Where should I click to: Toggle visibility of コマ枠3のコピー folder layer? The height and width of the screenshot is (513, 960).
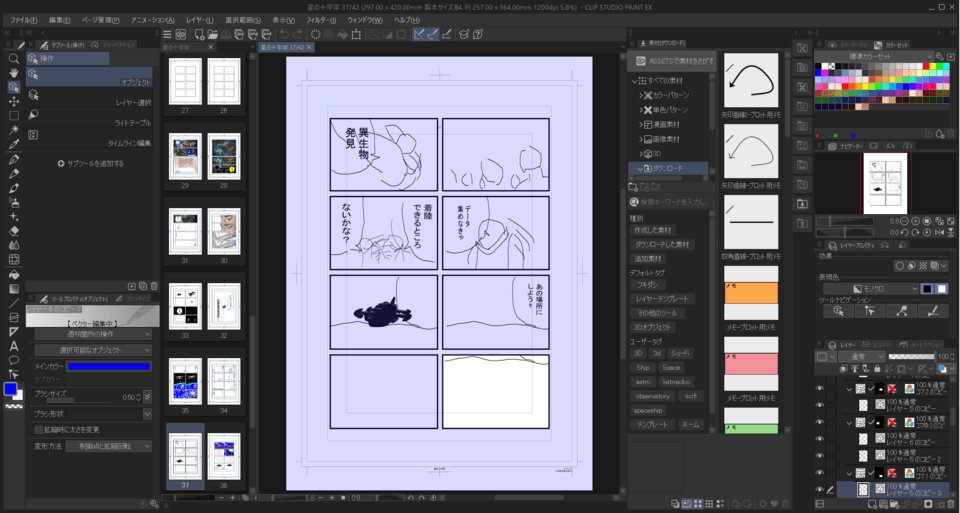(x=819, y=422)
